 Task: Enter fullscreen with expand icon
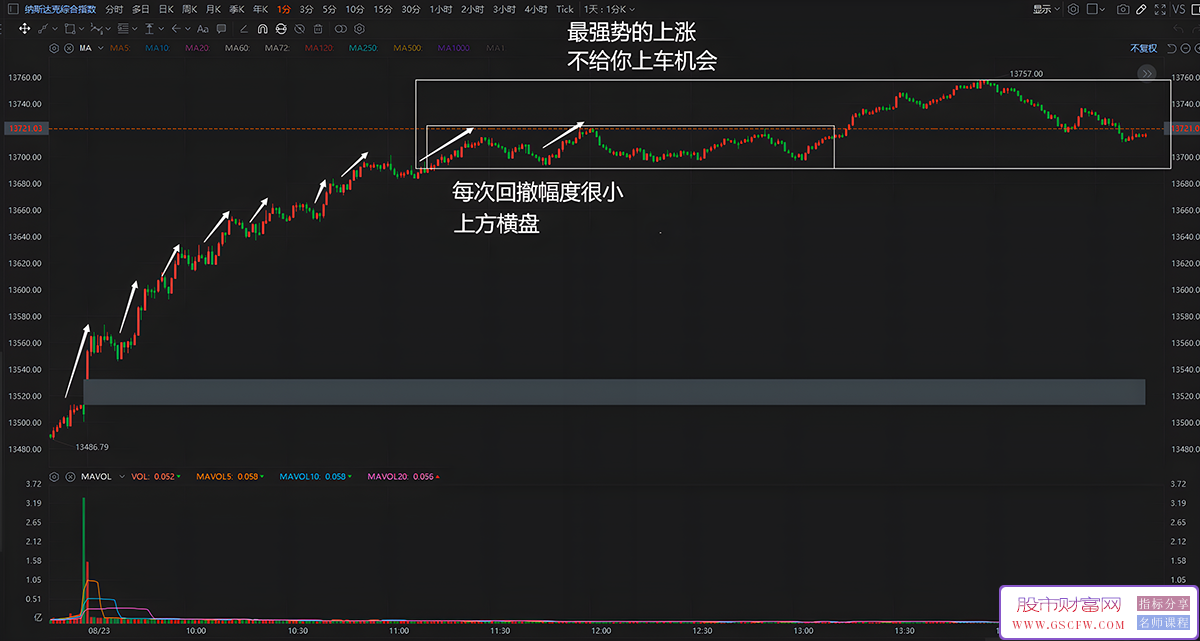(x=1160, y=9)
